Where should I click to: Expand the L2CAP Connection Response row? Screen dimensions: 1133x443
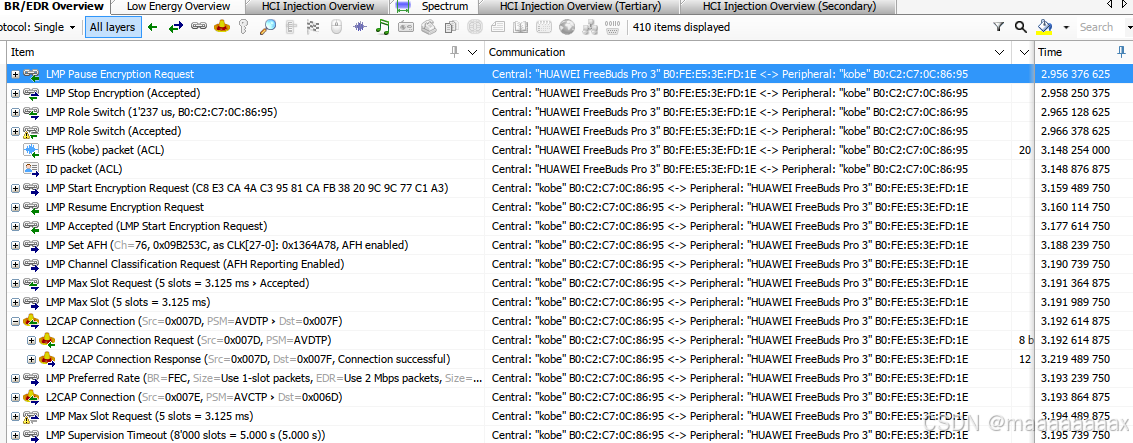point(31,359)
